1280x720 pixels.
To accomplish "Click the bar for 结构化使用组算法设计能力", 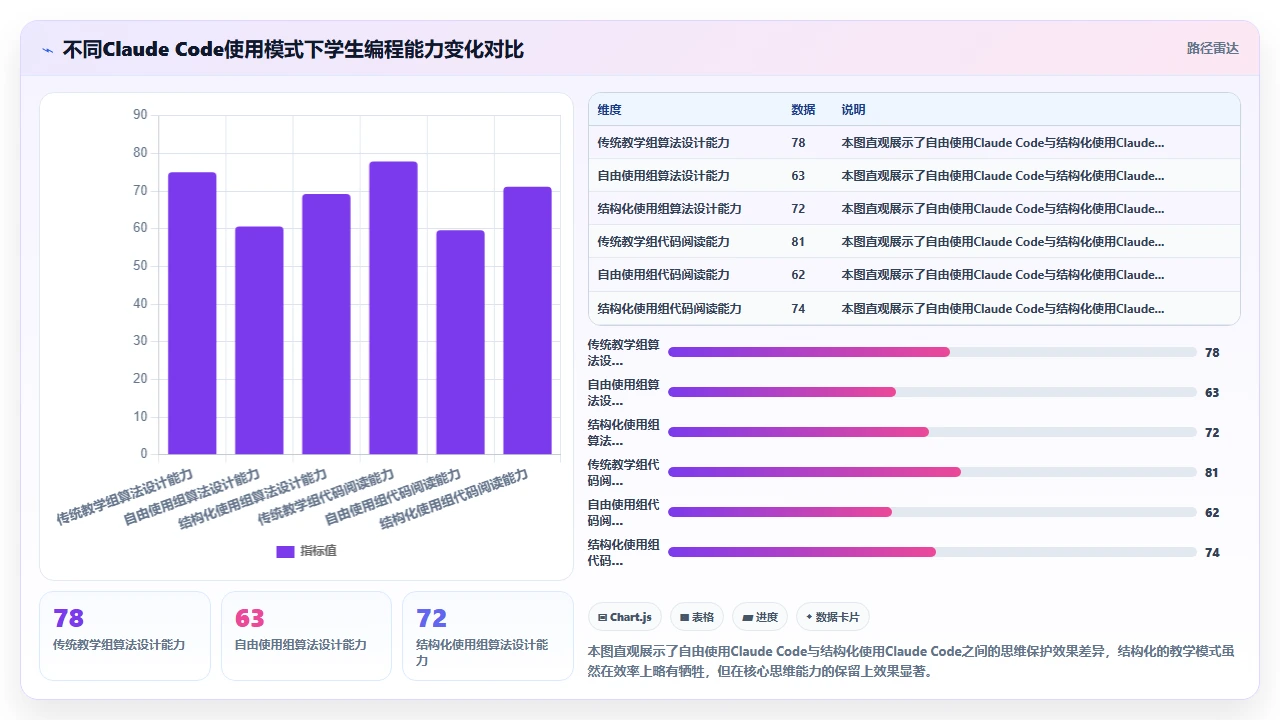I will 326,324.
